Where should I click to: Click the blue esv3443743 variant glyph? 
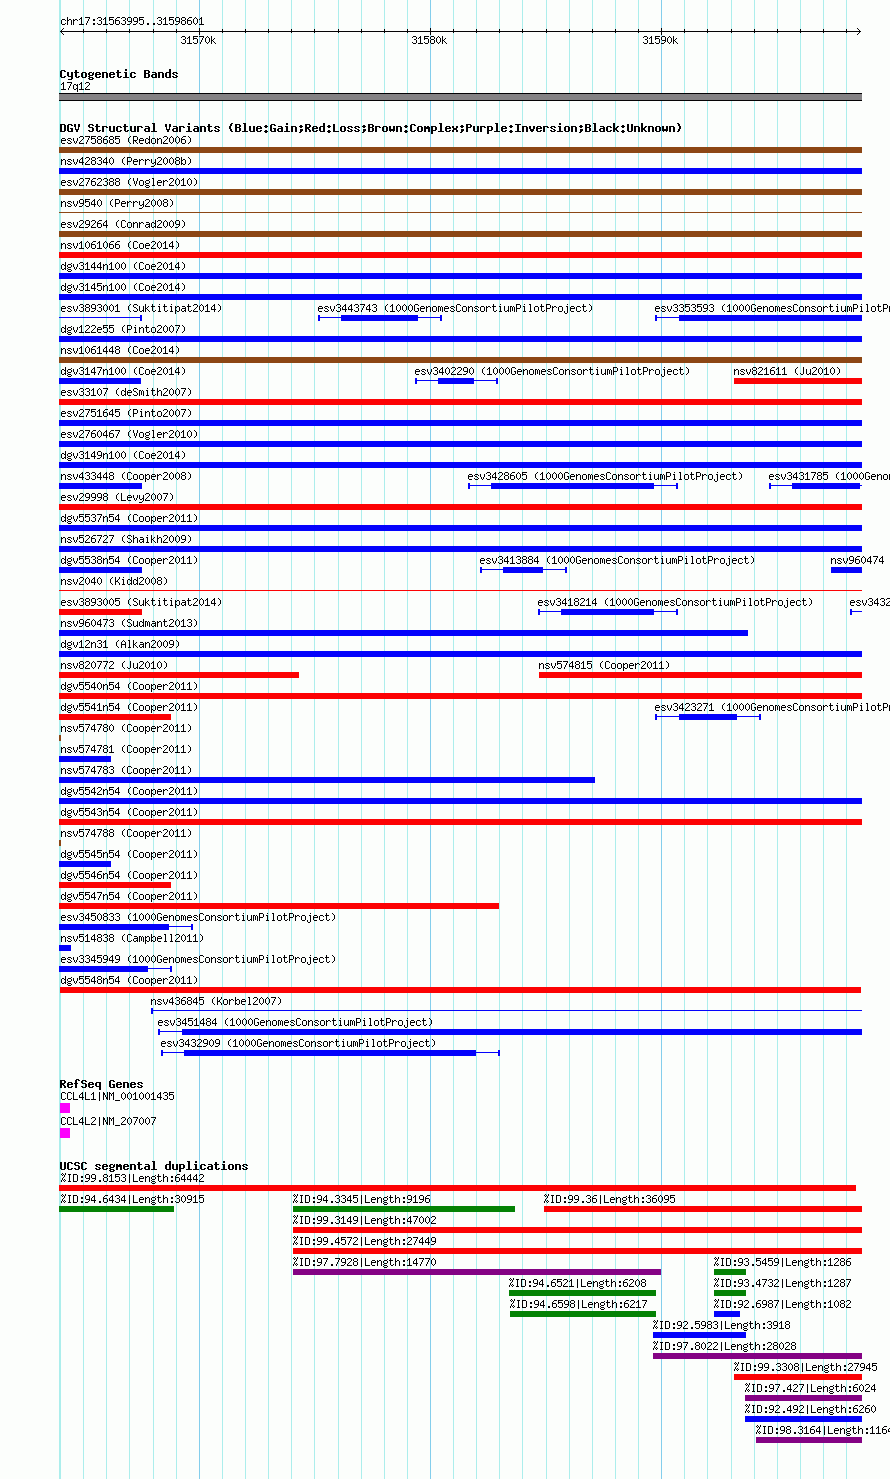(380, 318)
